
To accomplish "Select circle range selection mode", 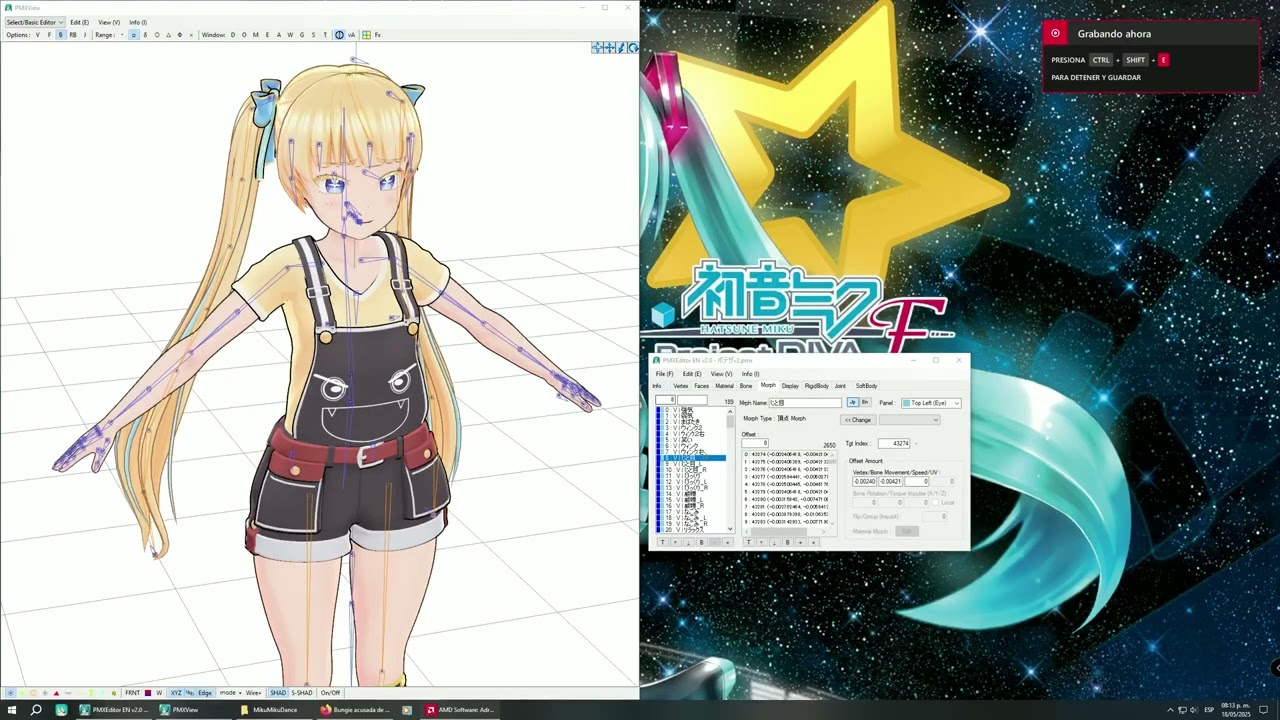I will click(157, 35).
